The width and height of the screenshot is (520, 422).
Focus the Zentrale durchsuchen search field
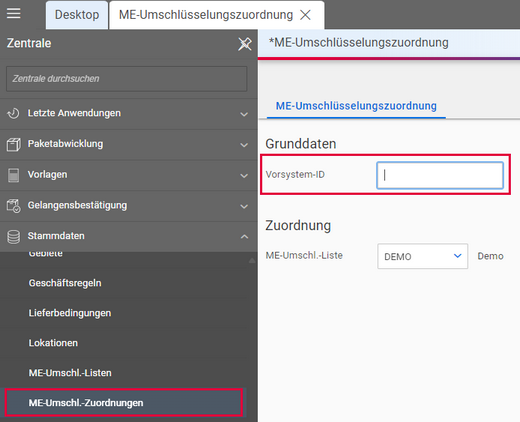click(x=127, y=79)
